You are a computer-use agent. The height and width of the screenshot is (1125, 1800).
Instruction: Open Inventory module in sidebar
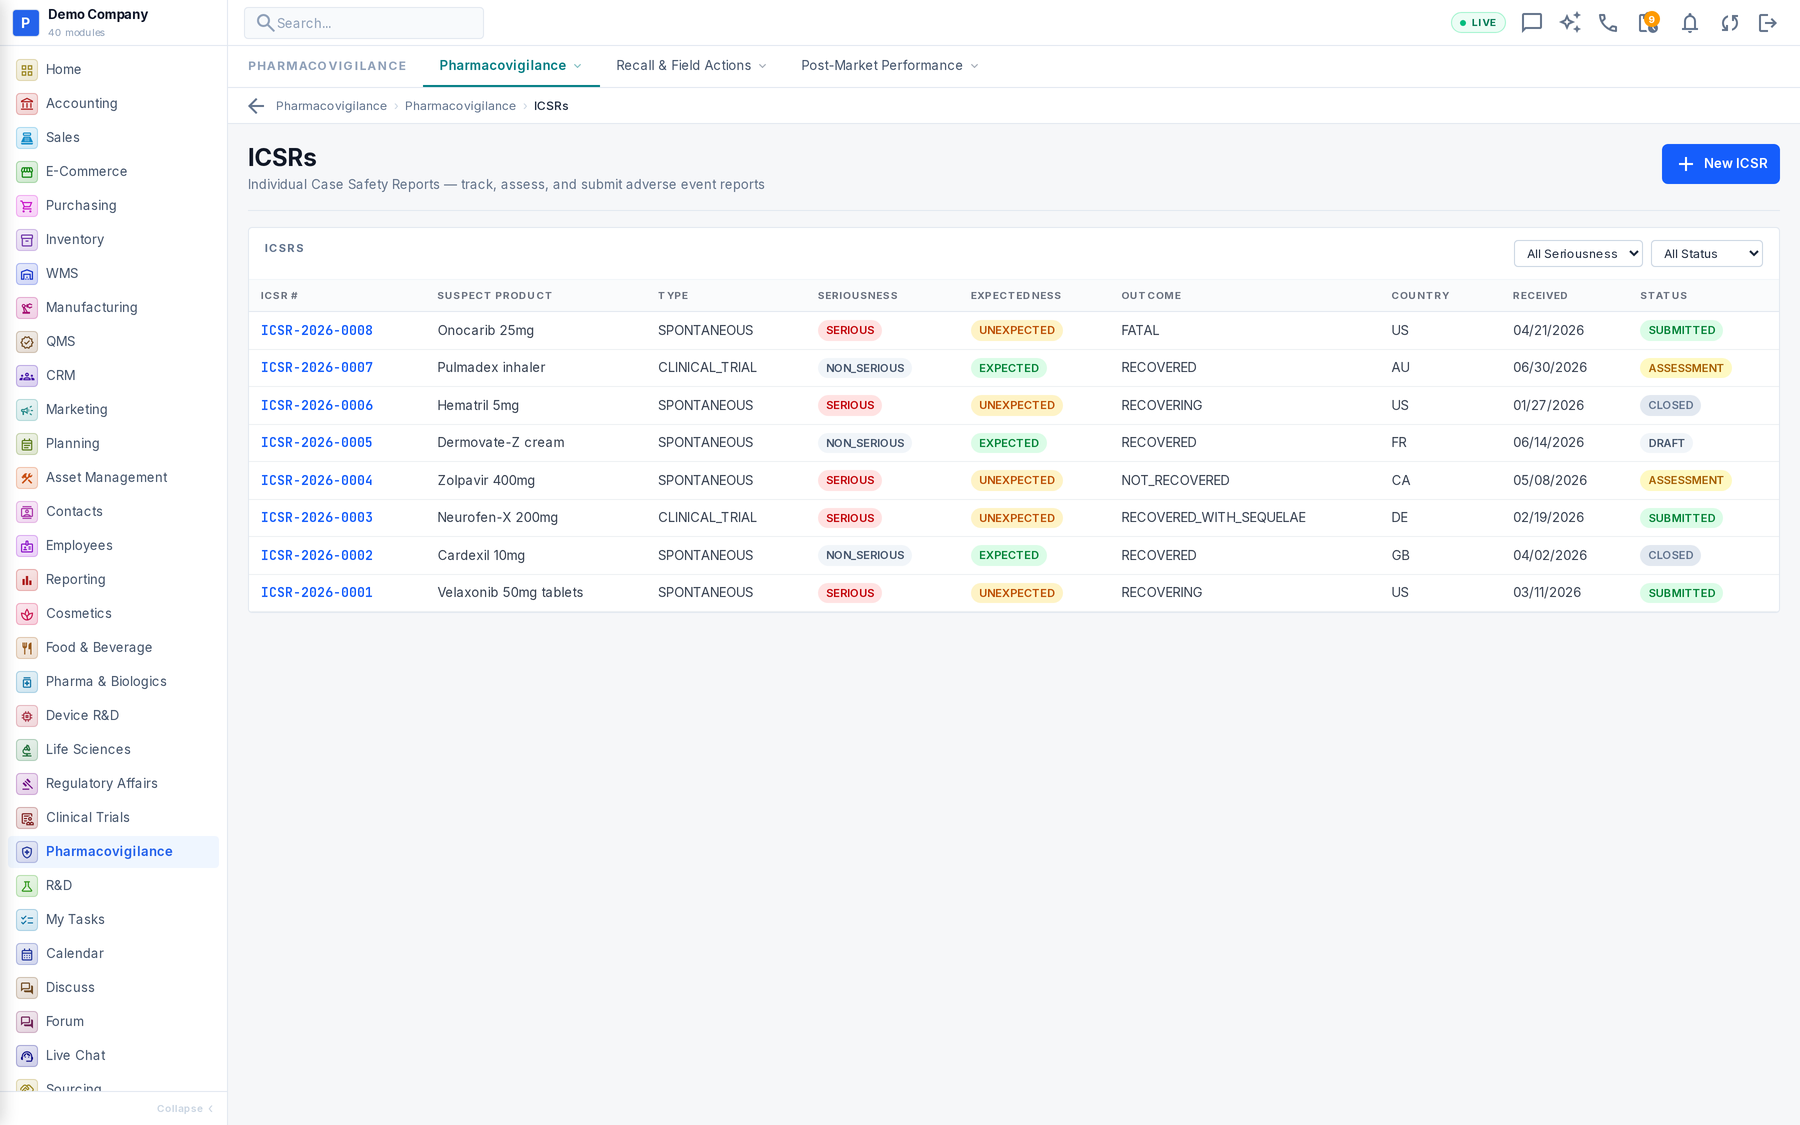(x=113, y=239)
